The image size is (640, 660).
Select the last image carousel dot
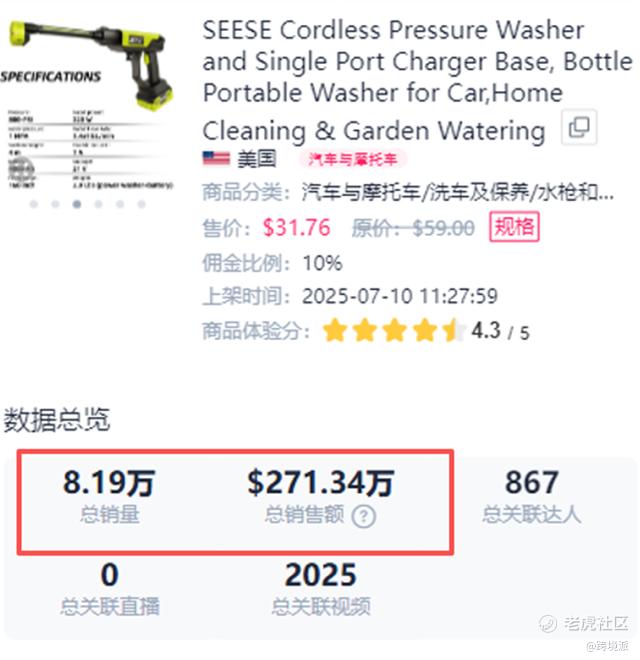(141, 204)
